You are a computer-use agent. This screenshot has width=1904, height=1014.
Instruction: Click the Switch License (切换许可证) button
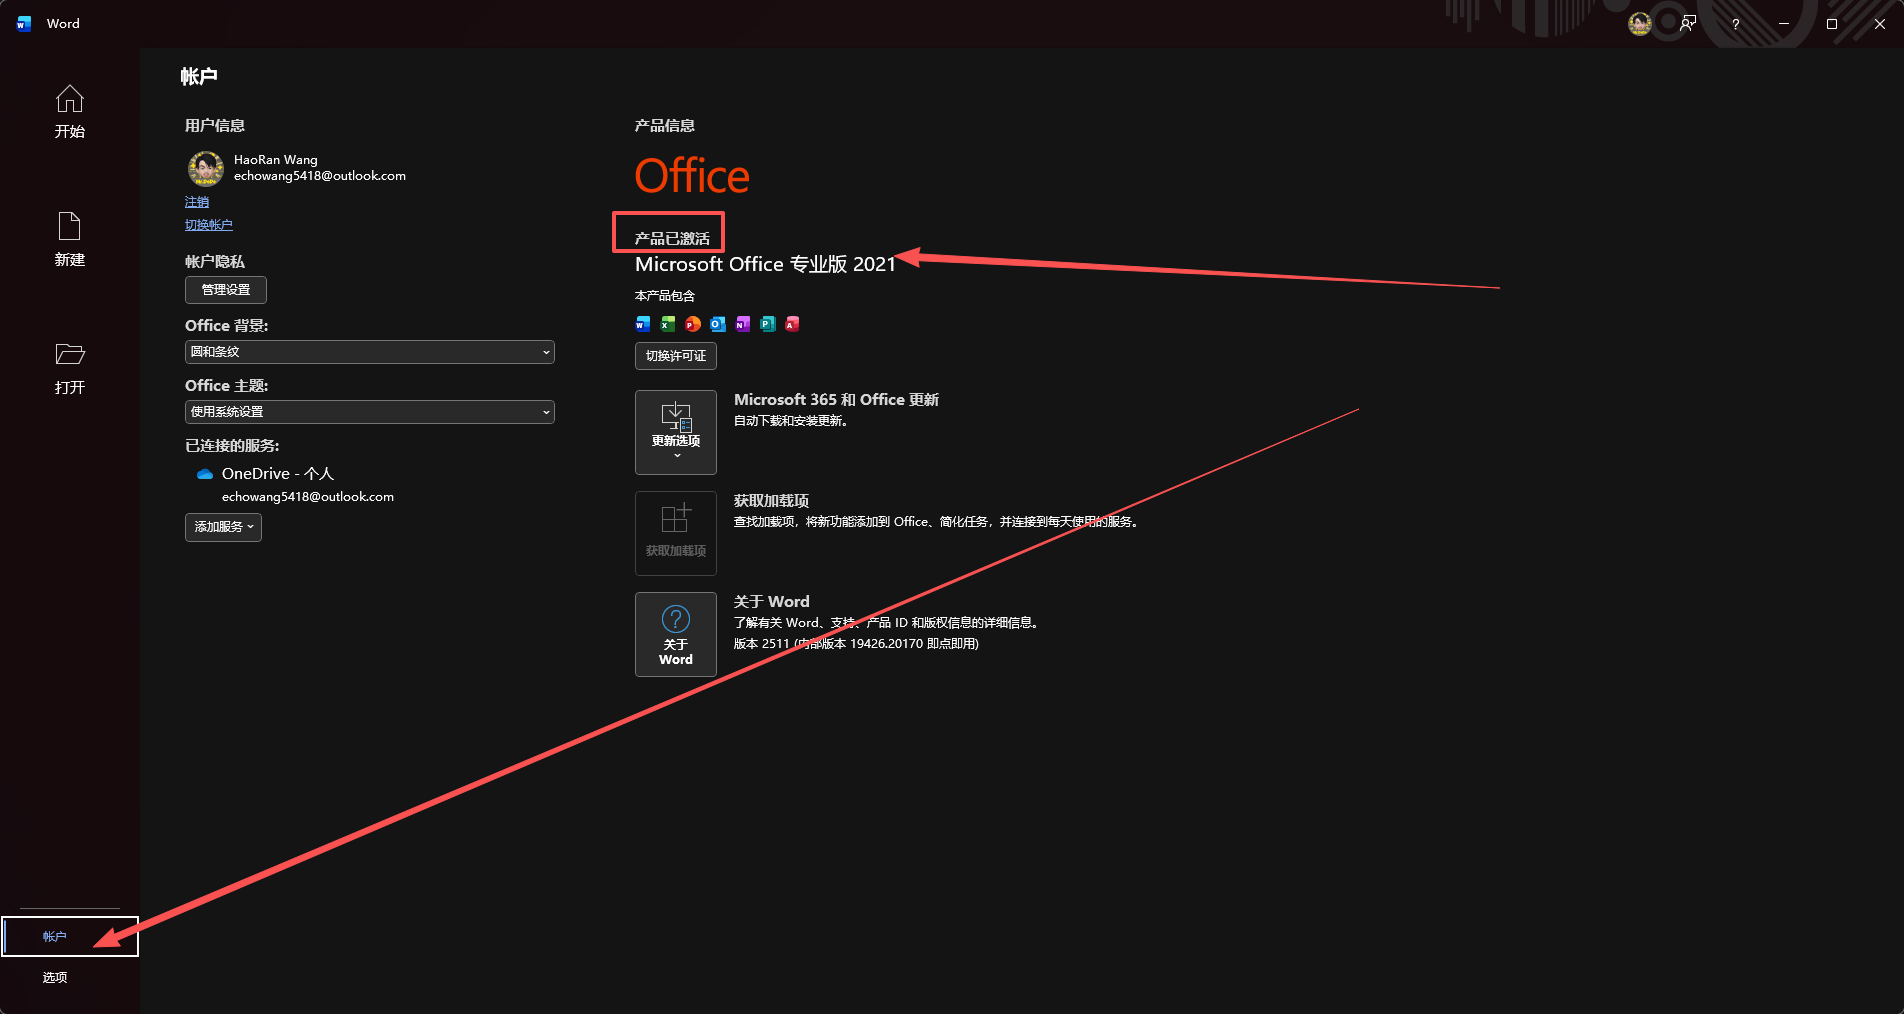[x=676, y=356]
